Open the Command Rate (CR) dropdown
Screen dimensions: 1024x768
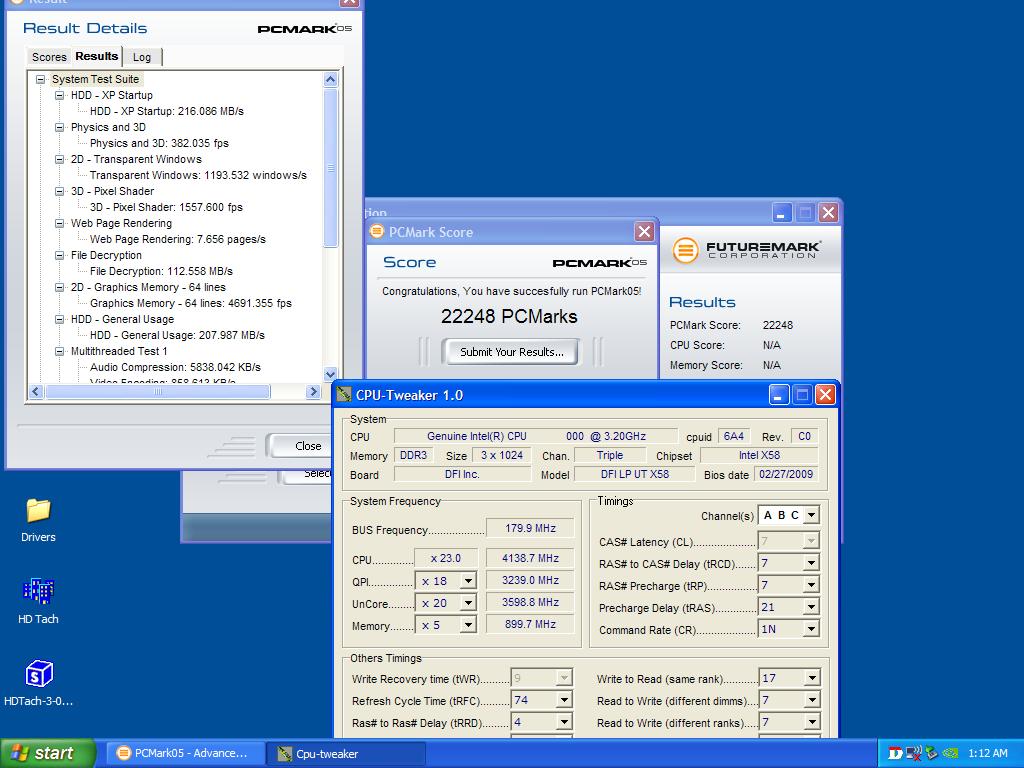[x=811, y=629]
